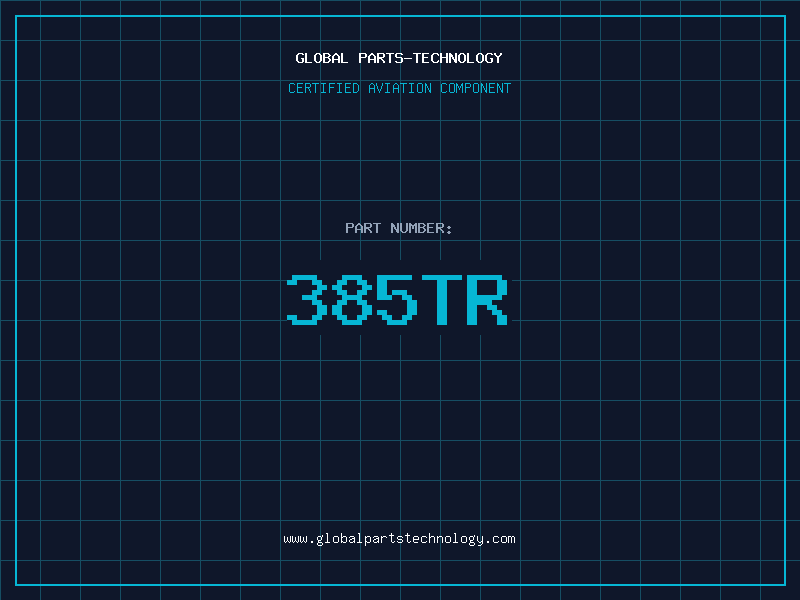Screen dimensions: 800x600
Task: Open the www.globalpartstechnology.com link
Action: [399, 539]
